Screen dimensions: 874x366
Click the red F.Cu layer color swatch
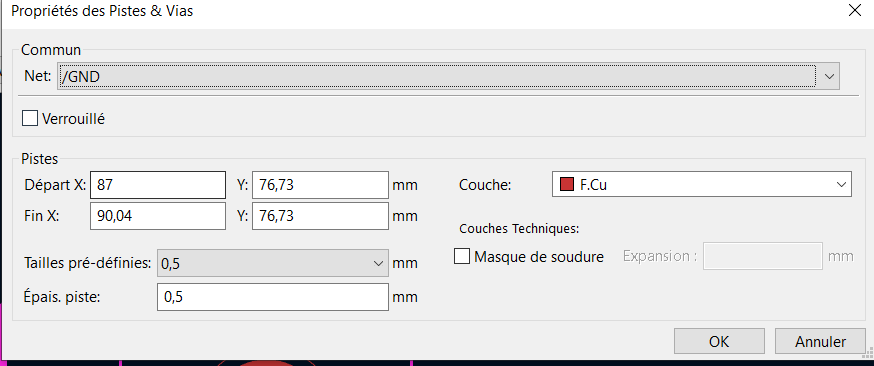[567, 185]
